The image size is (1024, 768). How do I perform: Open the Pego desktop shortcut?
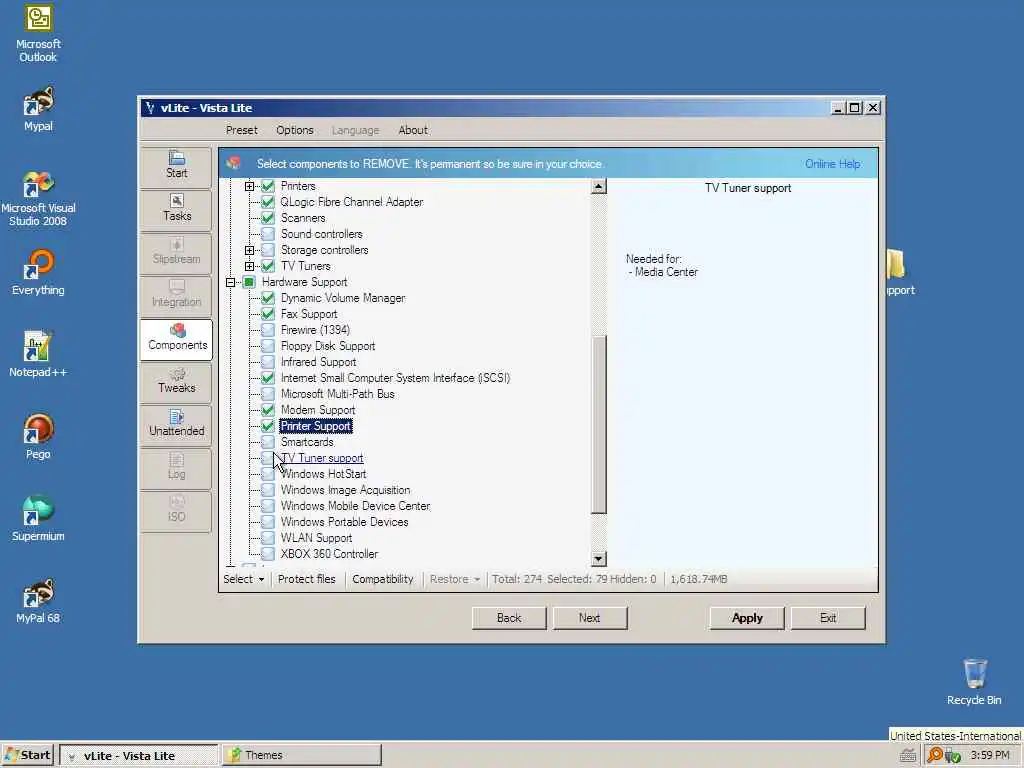[x=38, y=437]
